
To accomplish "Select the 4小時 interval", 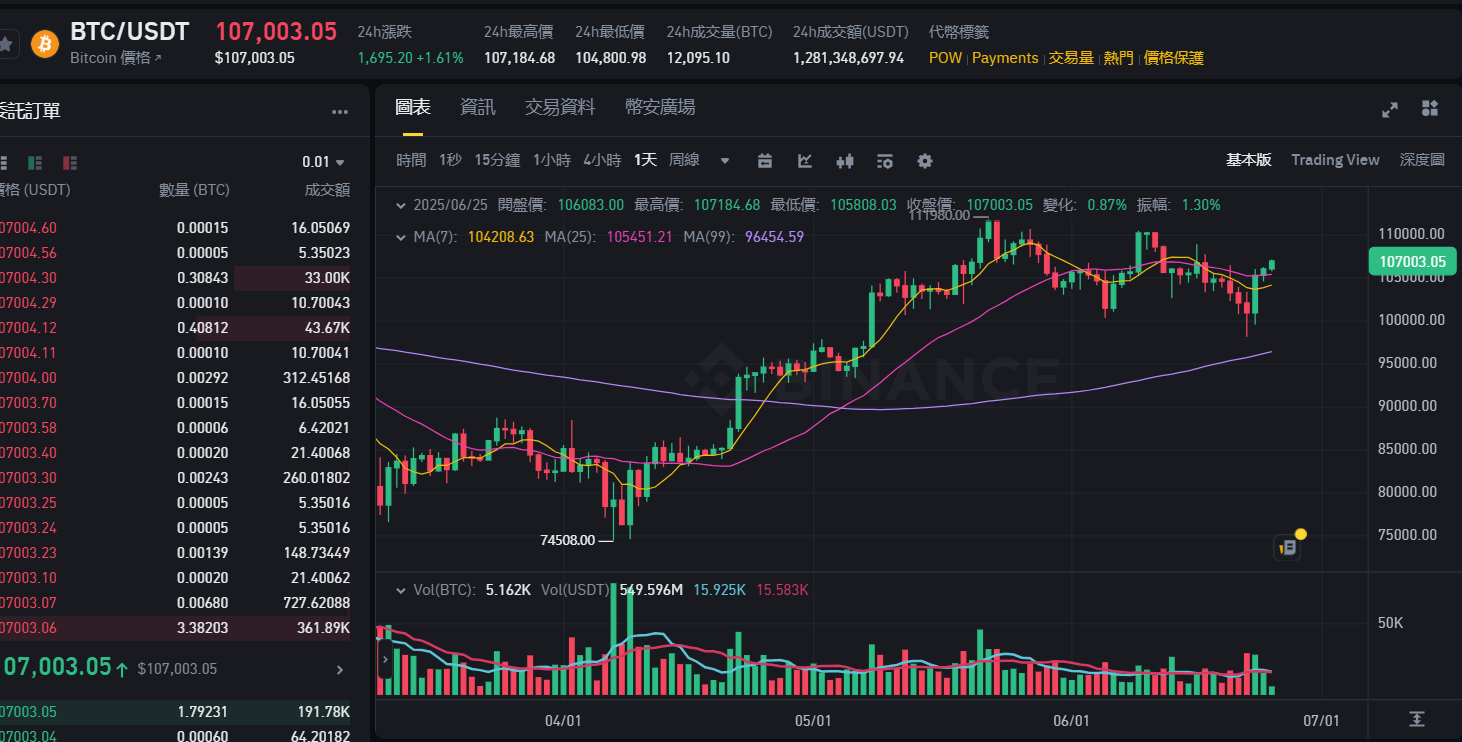I will 602,160.
